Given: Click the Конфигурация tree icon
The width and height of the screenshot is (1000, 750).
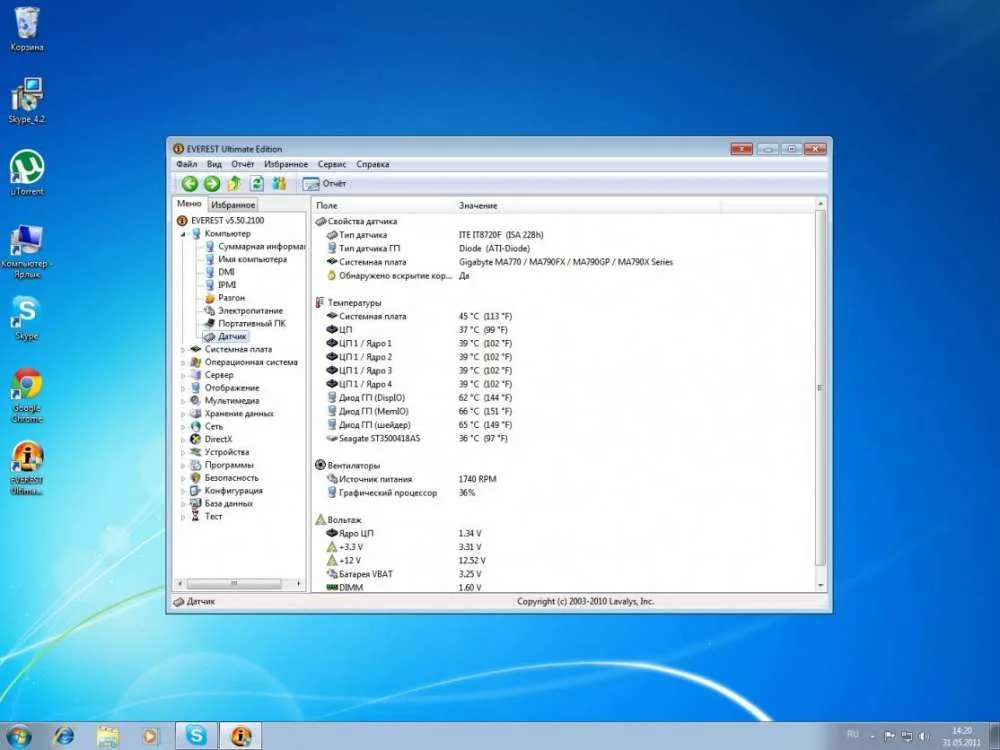Looking at the screenshot, I should point(196,490).
